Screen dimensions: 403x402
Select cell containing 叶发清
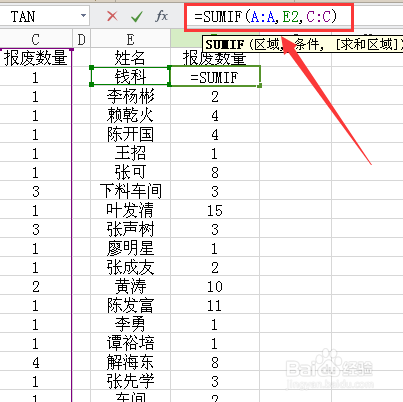130,210
